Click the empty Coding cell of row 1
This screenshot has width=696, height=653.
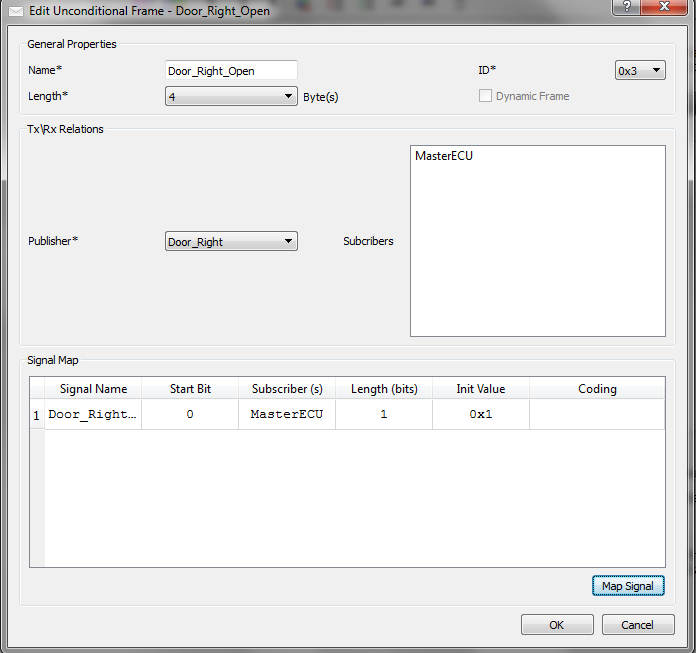597,415
